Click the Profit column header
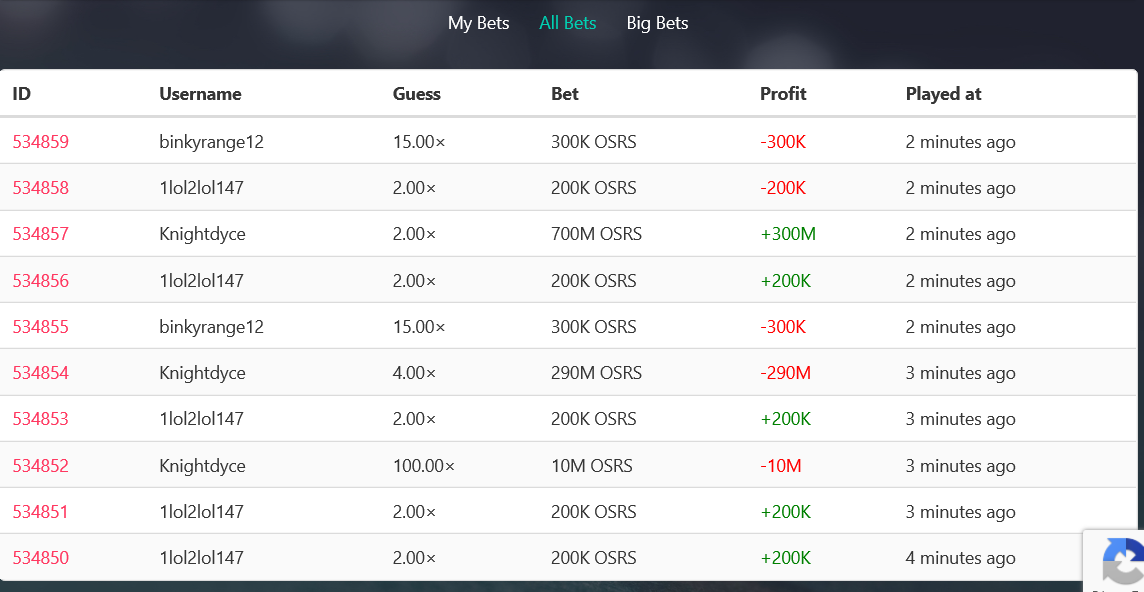The width and height of the screenshot is (1144, 592). [x=783, y=94]
